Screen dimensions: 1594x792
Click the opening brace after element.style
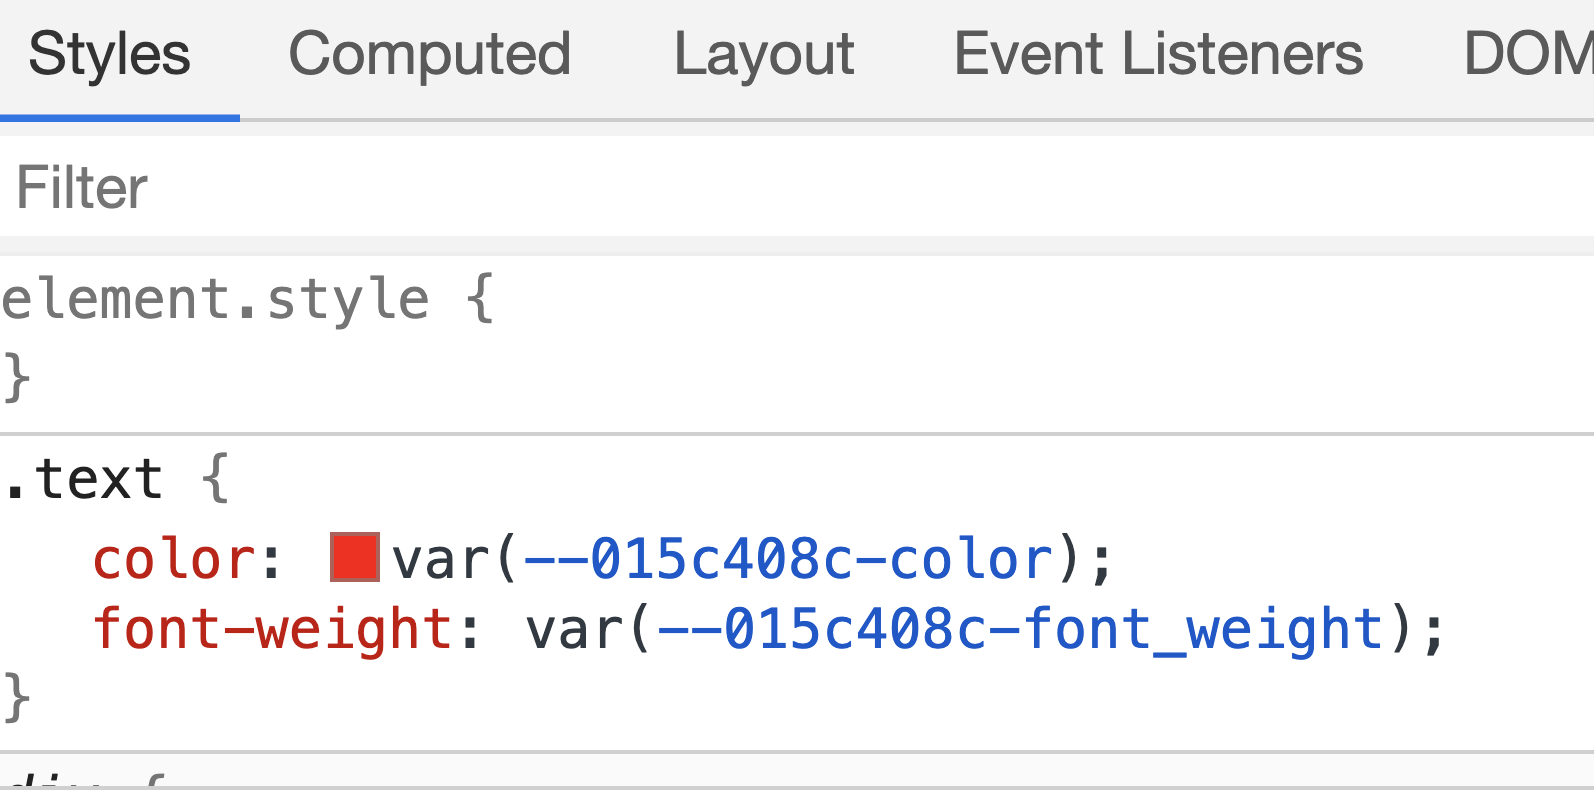481,300
